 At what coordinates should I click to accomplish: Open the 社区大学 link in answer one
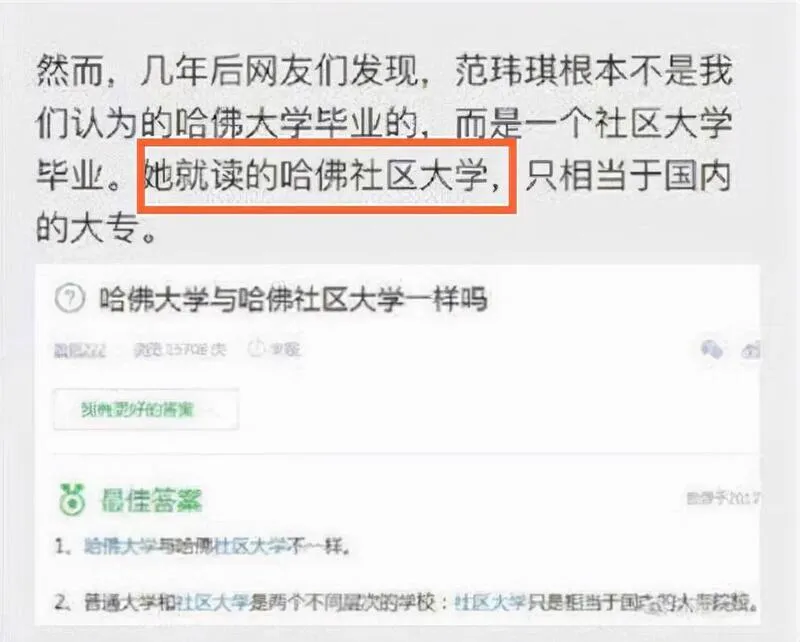[x=249, y=547]
